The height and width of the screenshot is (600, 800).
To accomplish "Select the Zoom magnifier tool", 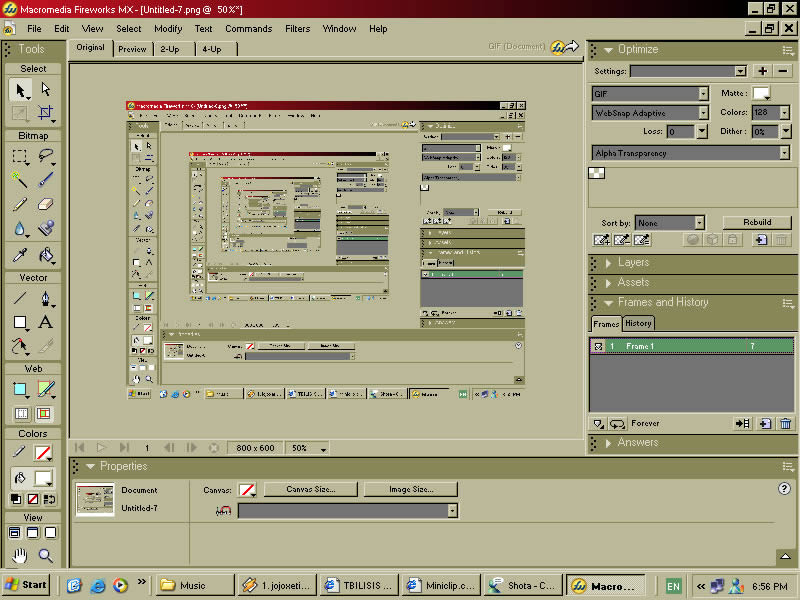I will 45,554.
